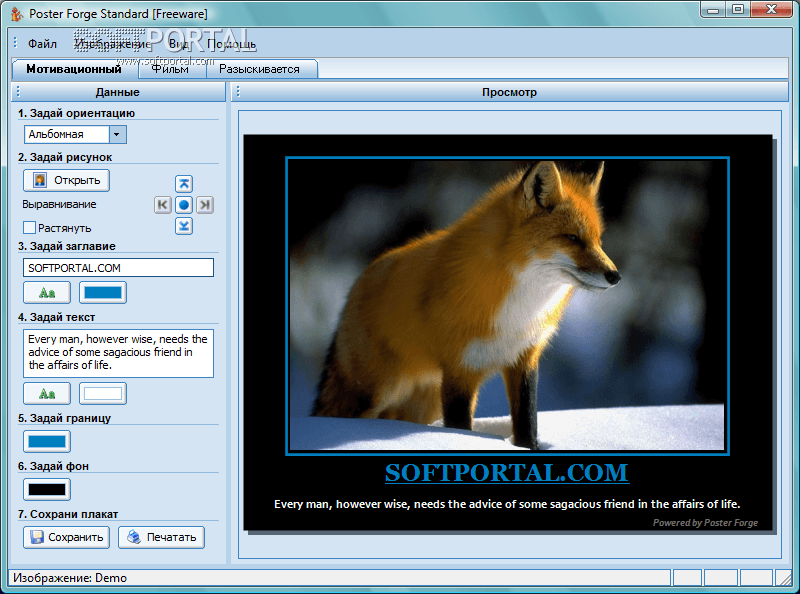Click the 7. Сохрани плакат heading
This screenshot has width=800, height=594.
click(x=68, y=514)
